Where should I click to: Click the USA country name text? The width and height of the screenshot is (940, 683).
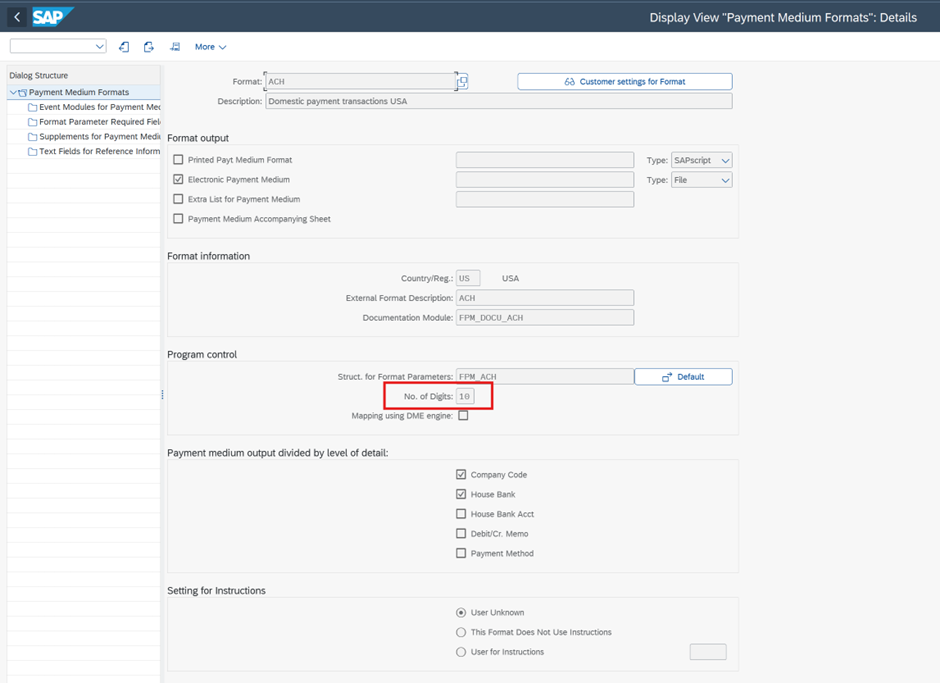pyautogui.click(x=510, y=278)
